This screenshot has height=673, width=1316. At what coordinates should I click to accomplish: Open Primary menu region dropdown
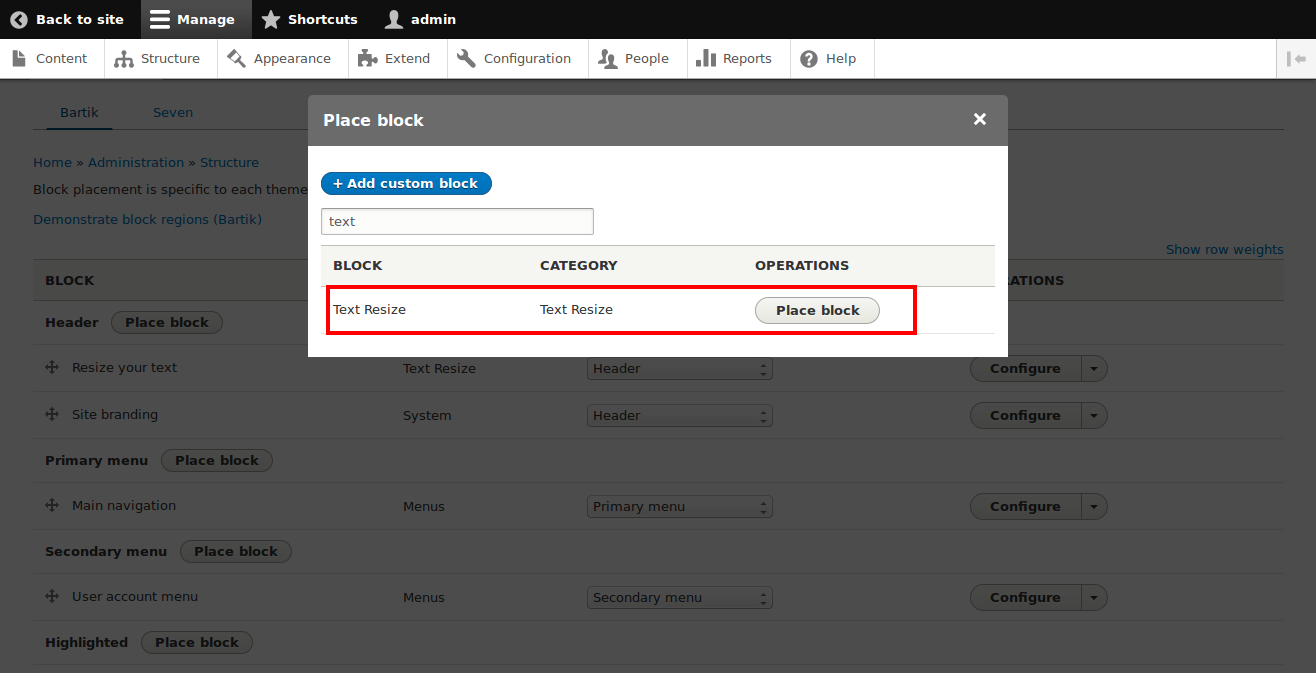tap(679, 507)
